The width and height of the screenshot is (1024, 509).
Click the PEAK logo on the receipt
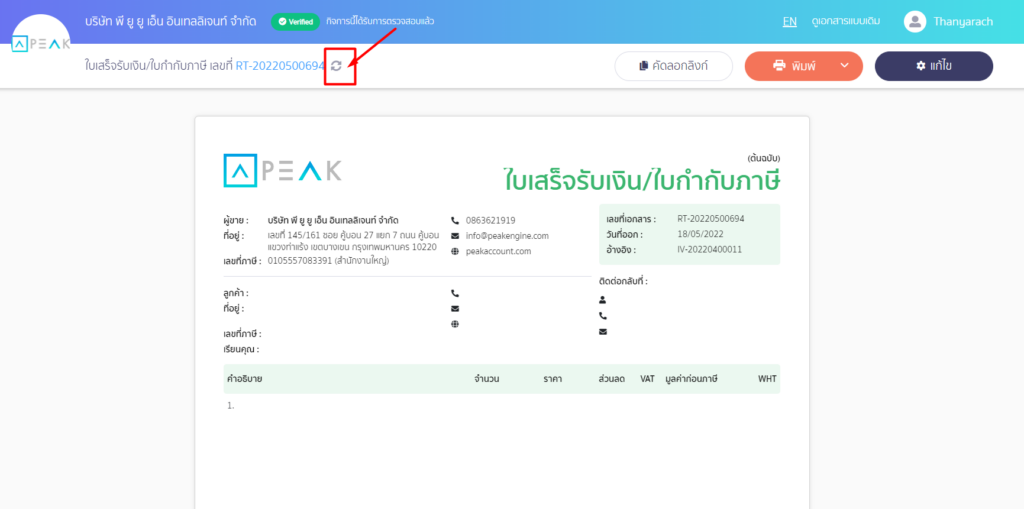point(282,171)
